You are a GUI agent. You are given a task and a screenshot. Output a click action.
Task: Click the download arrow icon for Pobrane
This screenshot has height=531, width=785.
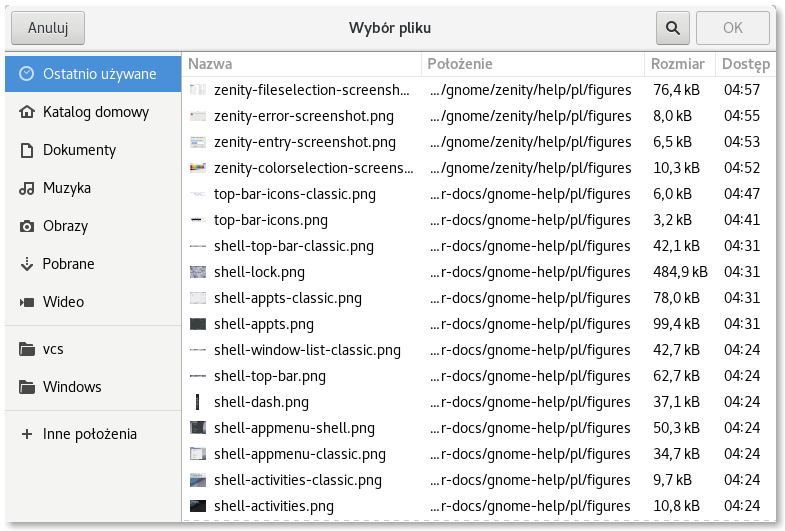(27, 264)
